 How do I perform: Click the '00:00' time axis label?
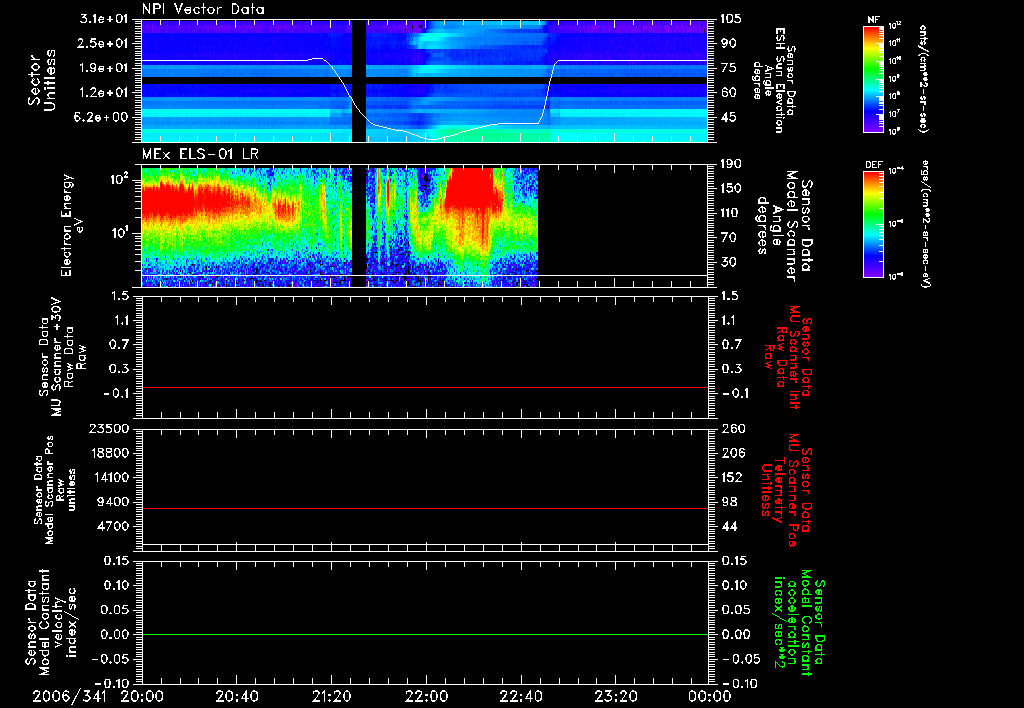coord(709,697)
